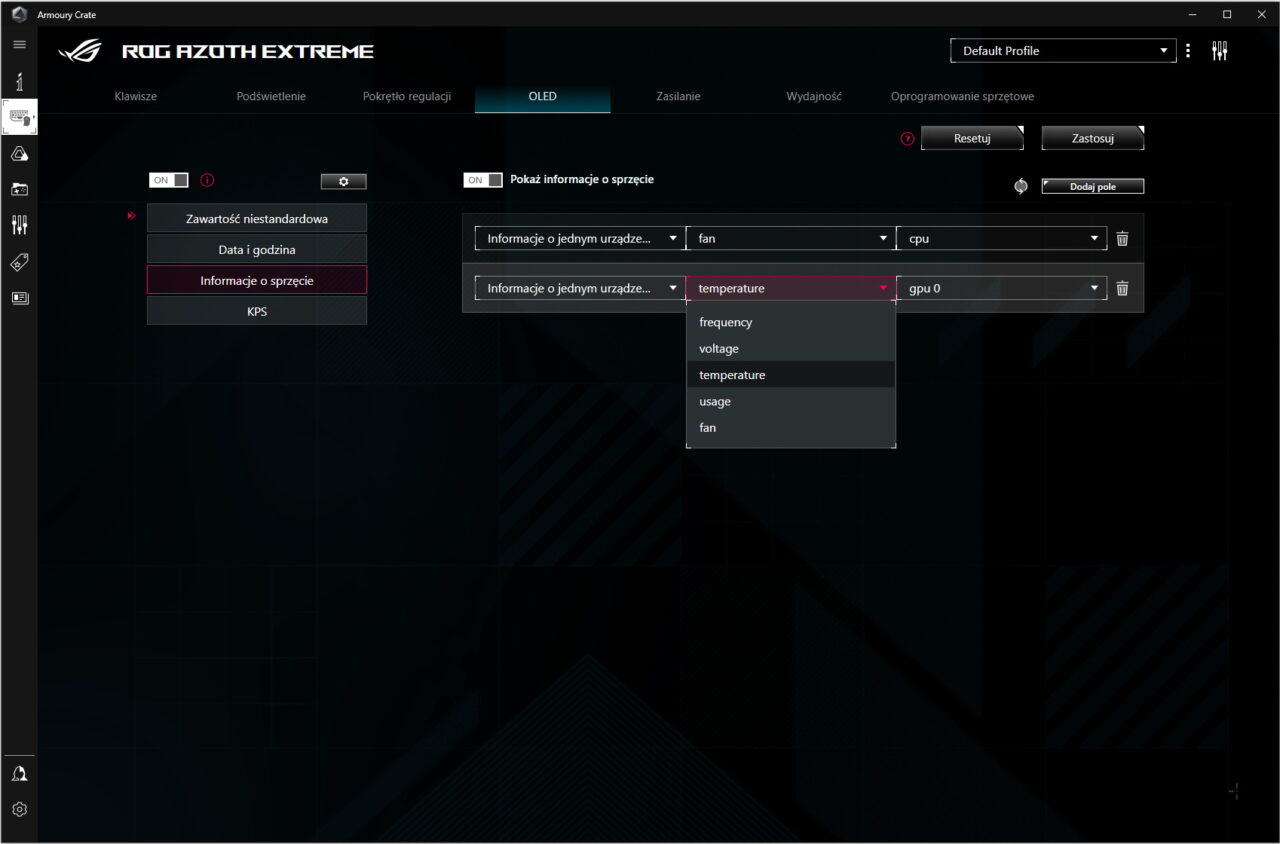The height and width of the screenshot is (844, 1280).
Task: Open the hamburger menu in sidebar
Action: coord(19,45)
